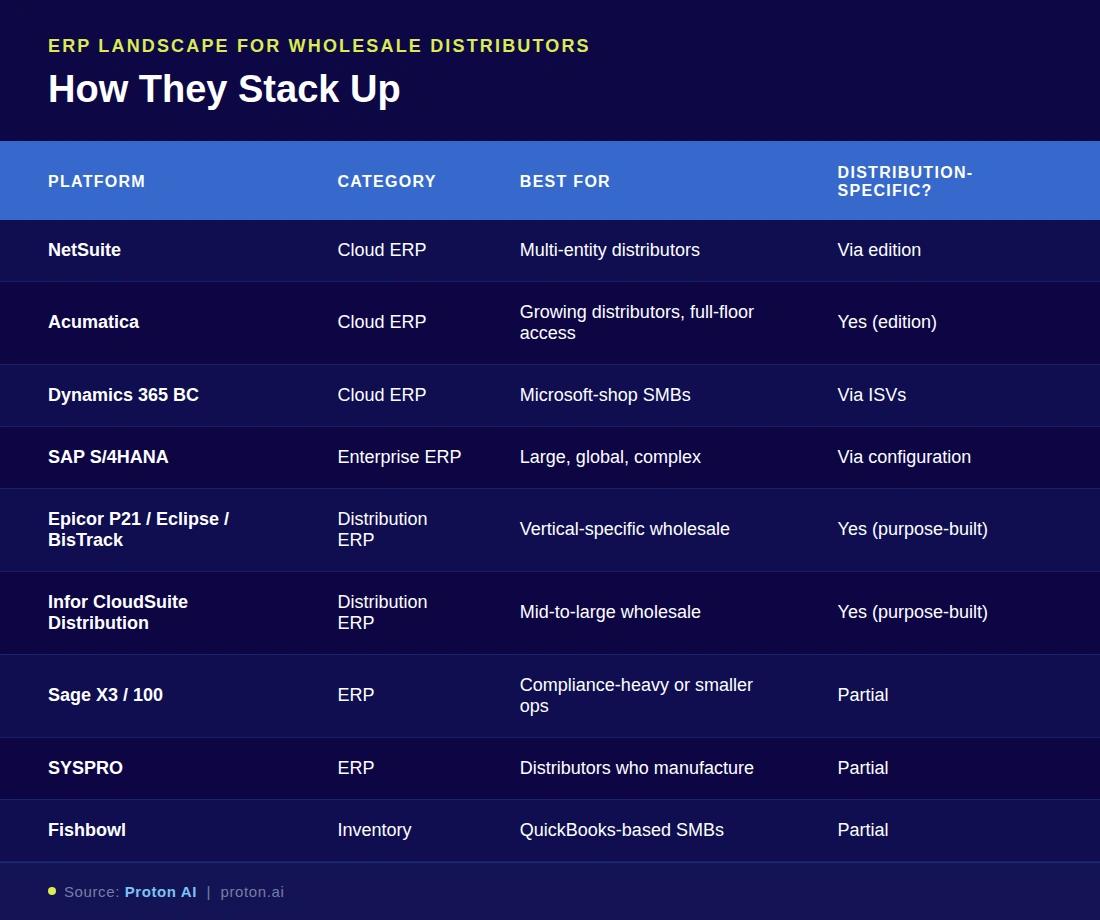Click the Acumatica platform name
This screenshot has height=920, width=1100.
[x=93, y=322]
